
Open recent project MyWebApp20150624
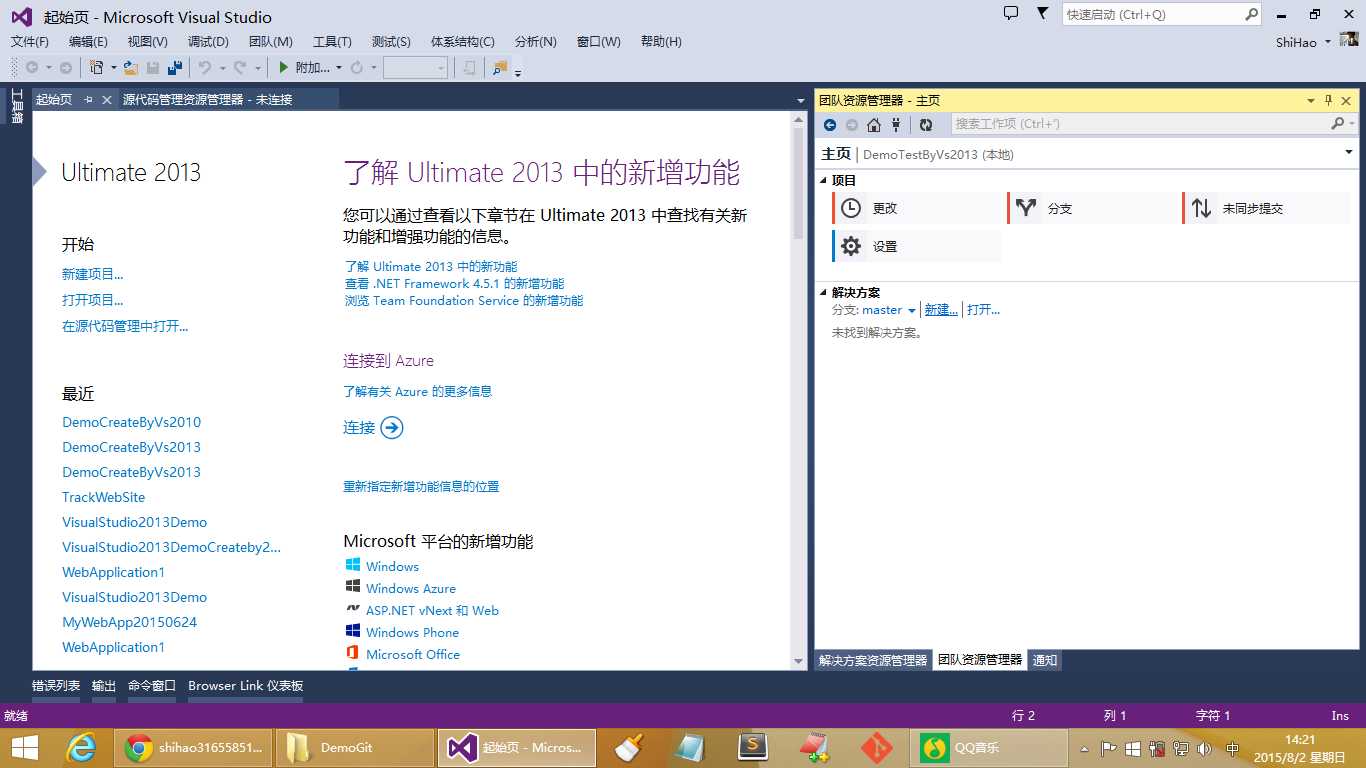point(130,622)
